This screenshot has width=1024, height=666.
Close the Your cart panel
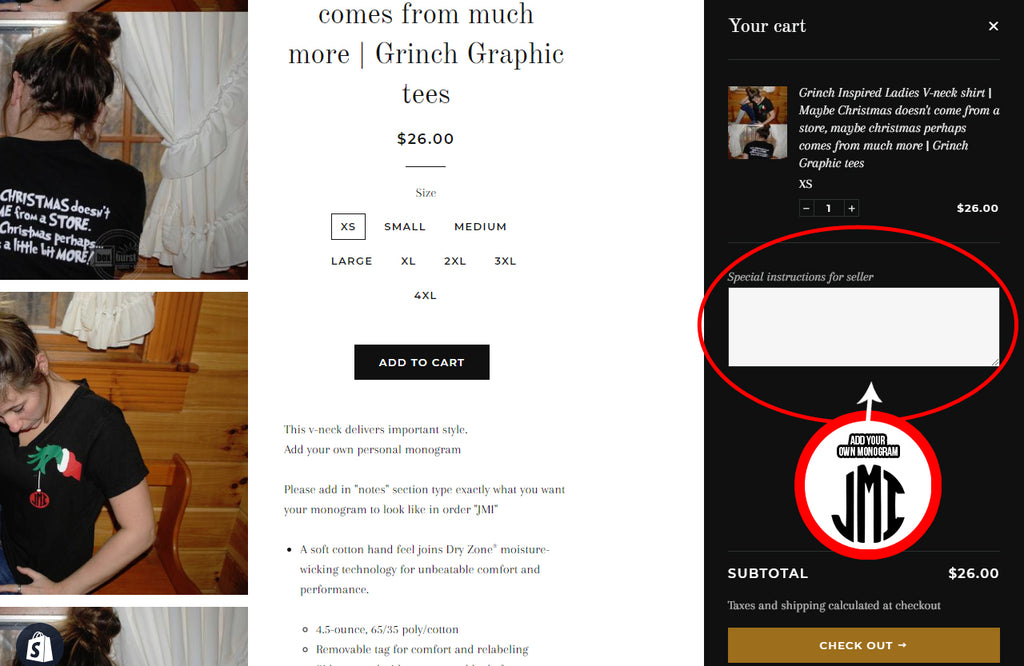tap(993, 26)
